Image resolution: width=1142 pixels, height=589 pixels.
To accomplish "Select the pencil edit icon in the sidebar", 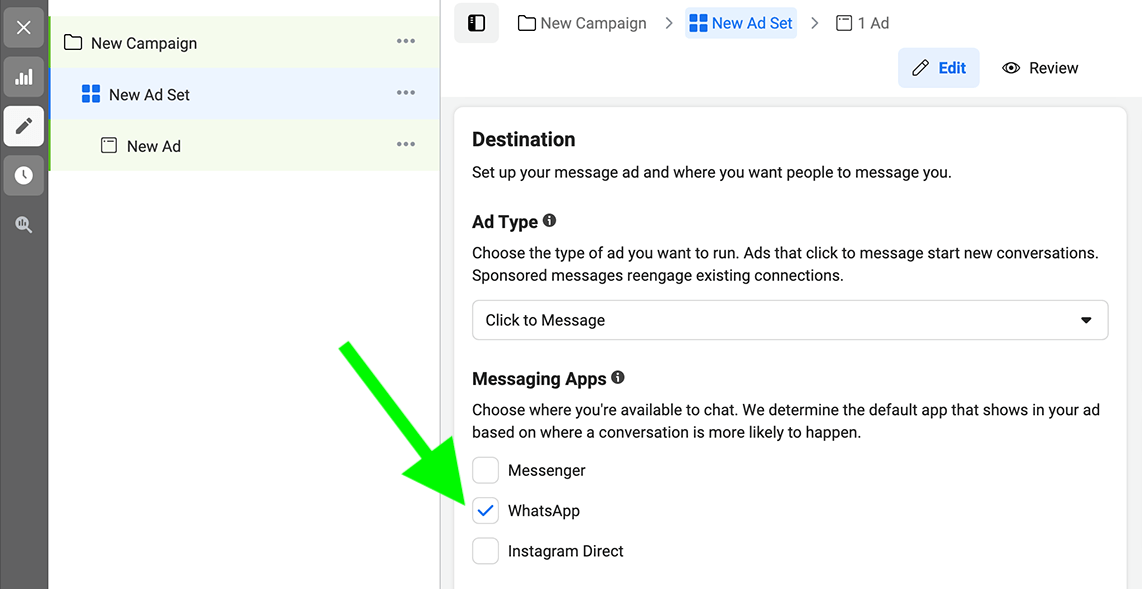I will [x=24, y=126].
